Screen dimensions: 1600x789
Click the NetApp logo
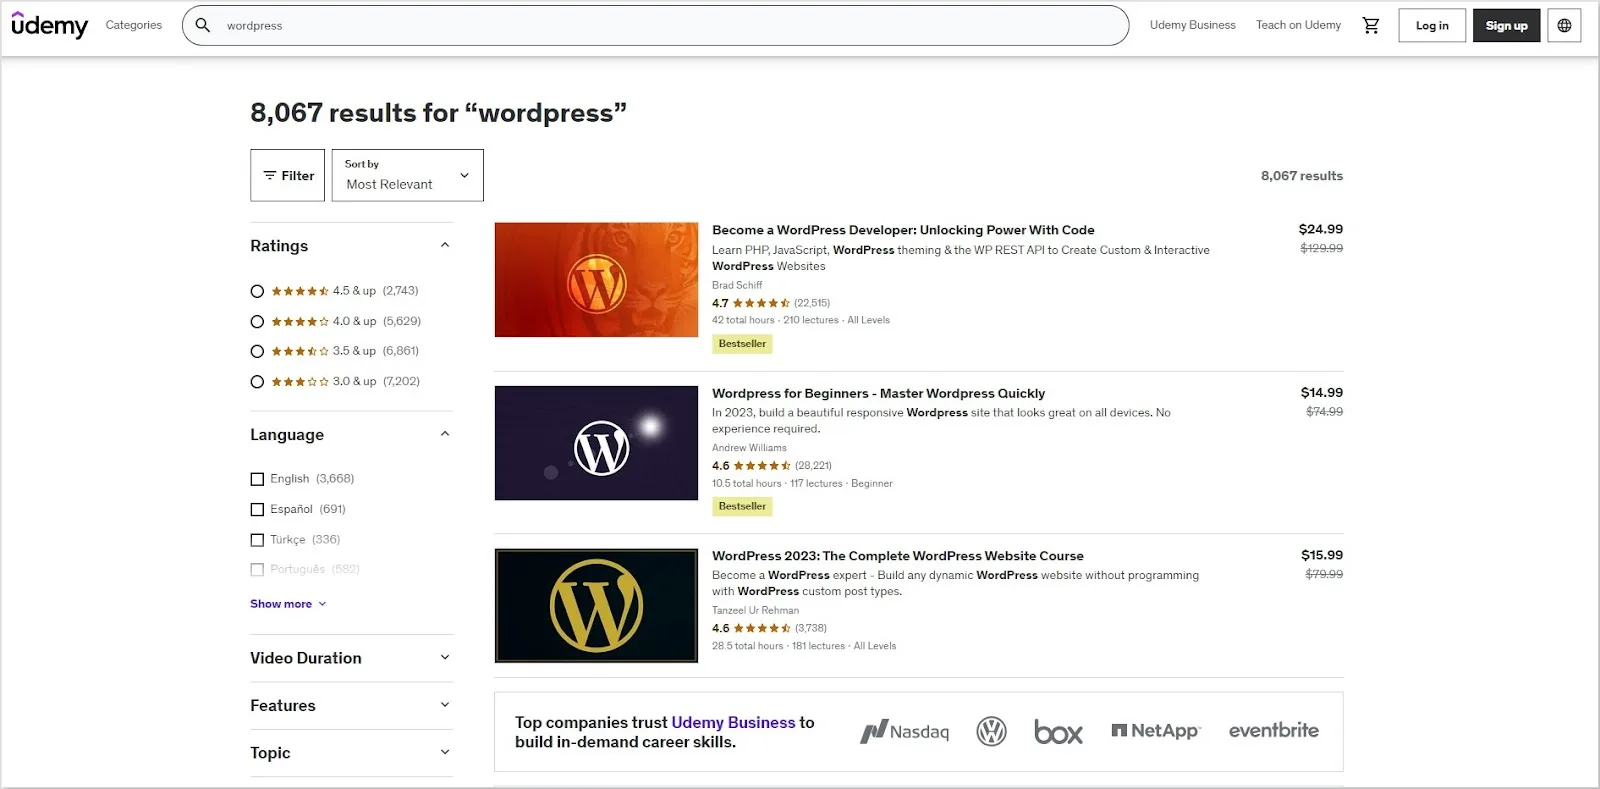tap(1156, 731)
